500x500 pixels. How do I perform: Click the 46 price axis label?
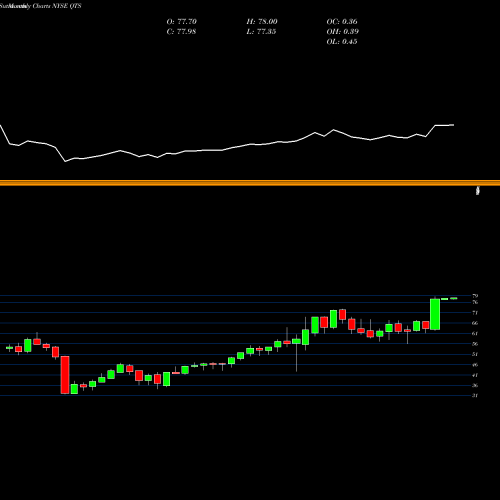point(475,365)
